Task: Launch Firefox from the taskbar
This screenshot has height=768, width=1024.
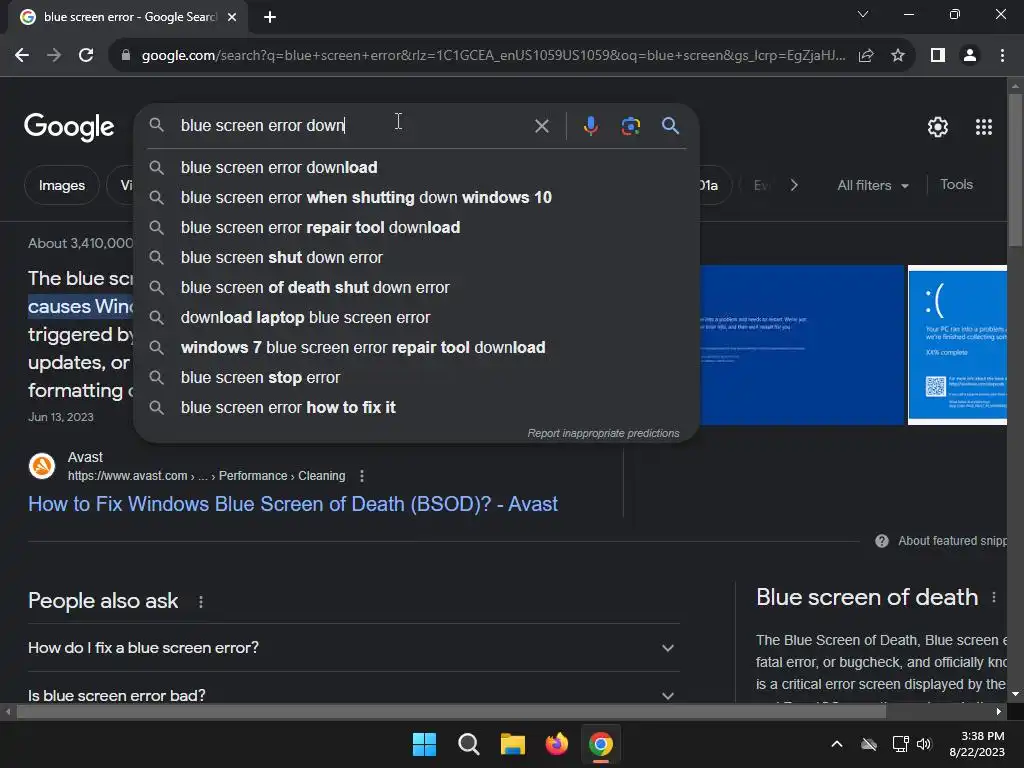Action: coord(556,744)
